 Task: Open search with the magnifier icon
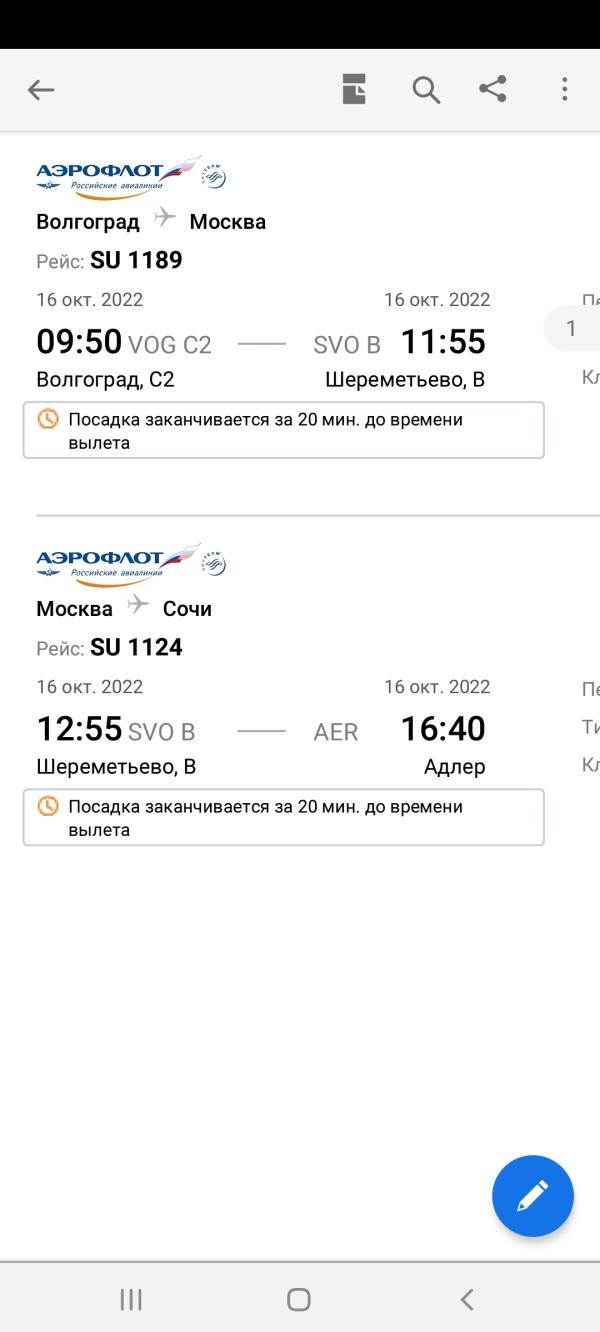pos(426,90)
